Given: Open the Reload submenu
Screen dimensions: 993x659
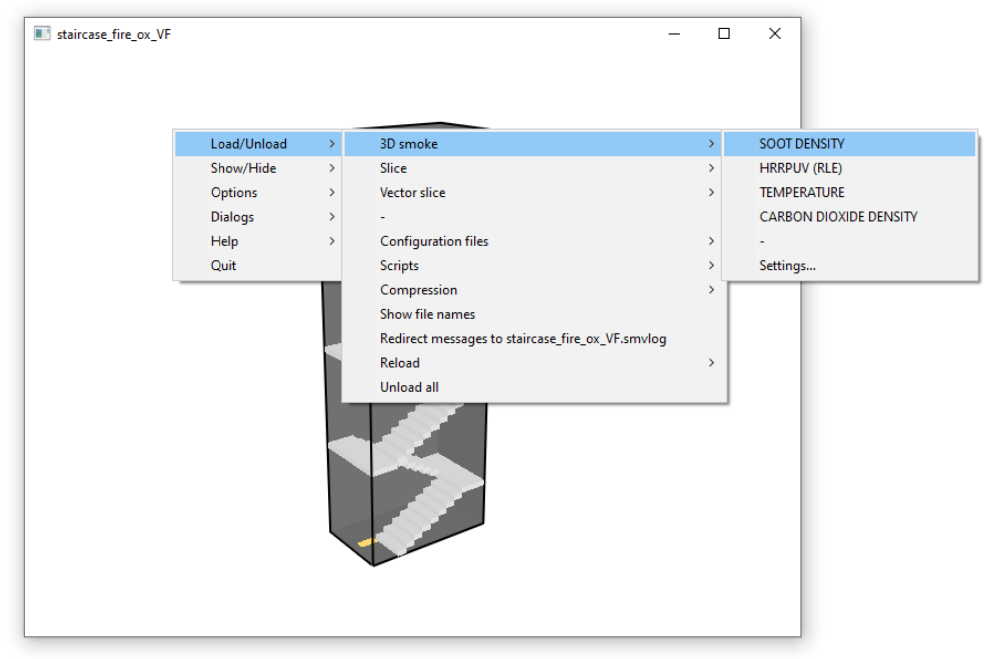Looking at the screenshot, I should point(534,363).
